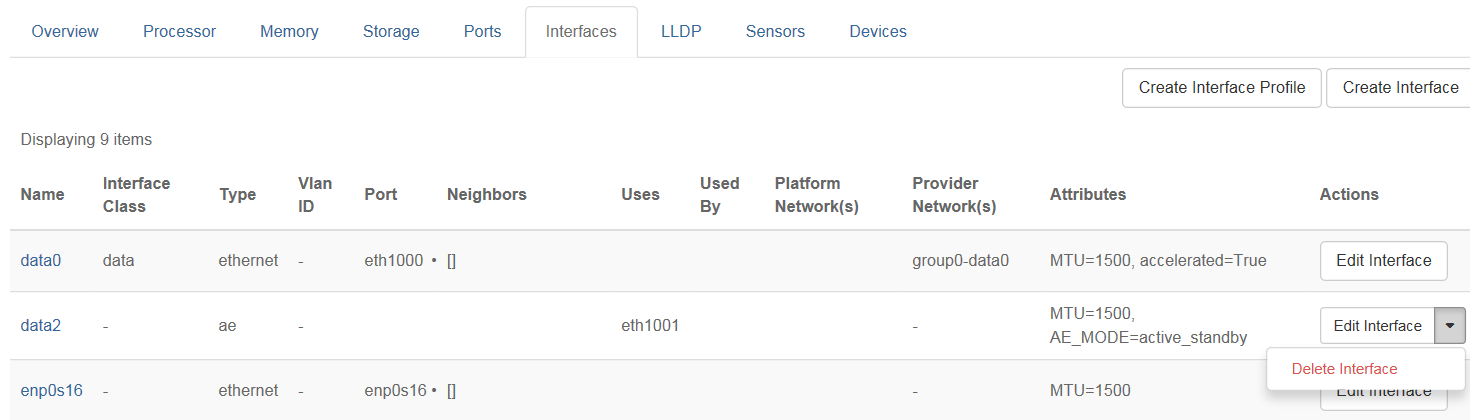Click Create Interface Profile button

[1221, 88]
